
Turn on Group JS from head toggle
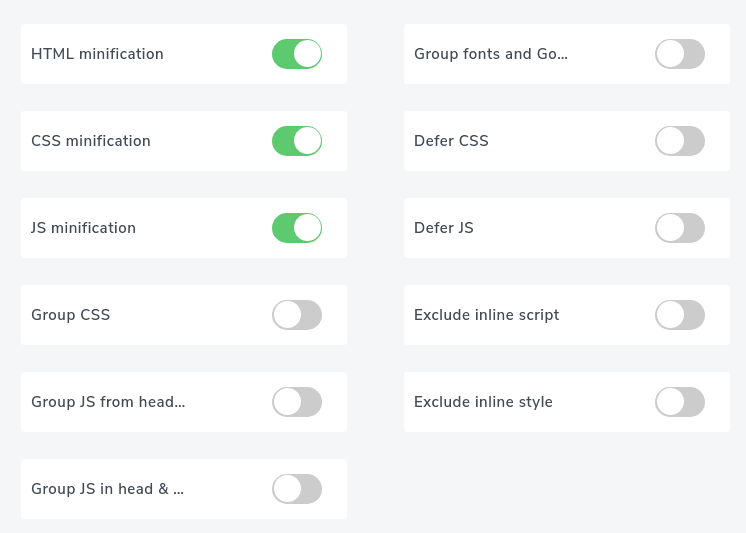coord(297,402)
